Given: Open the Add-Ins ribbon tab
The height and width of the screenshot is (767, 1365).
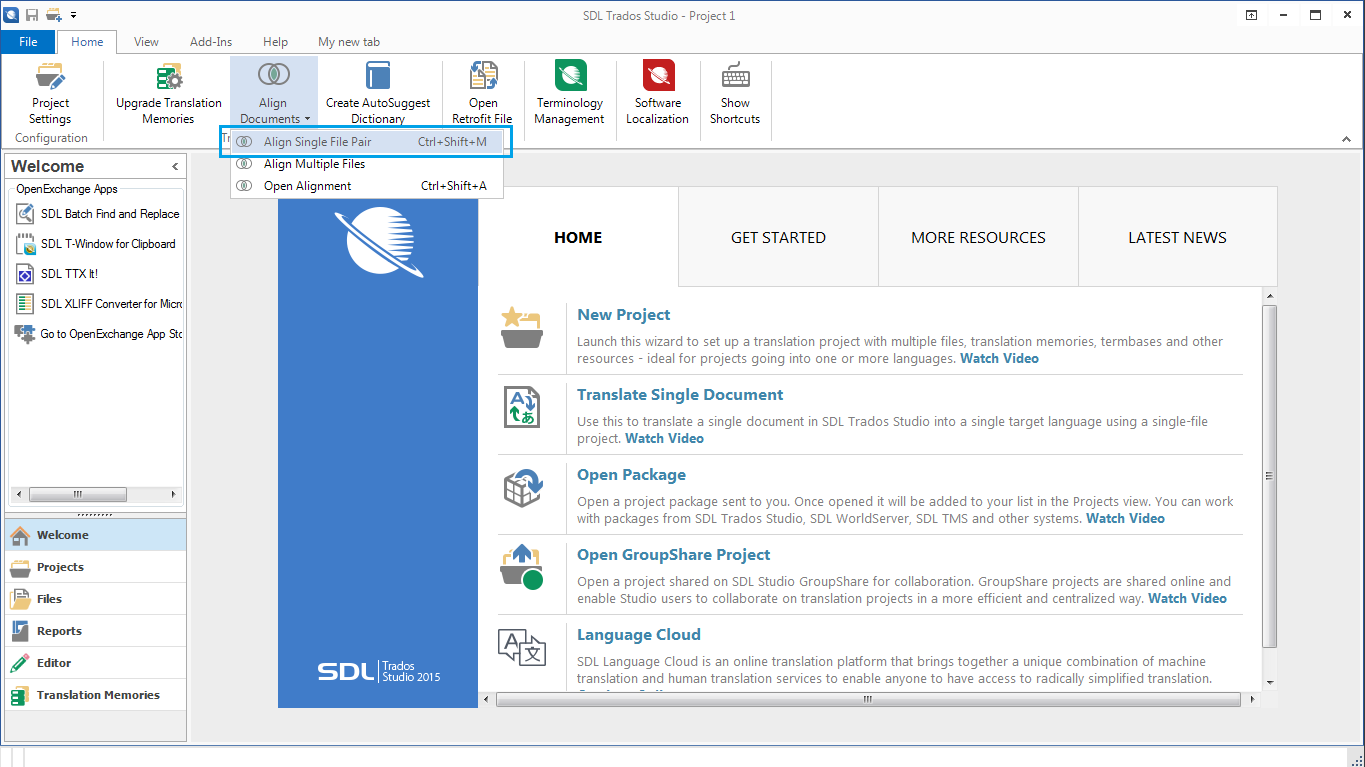Looking at the screenshot, I should (x=211, y=42).
